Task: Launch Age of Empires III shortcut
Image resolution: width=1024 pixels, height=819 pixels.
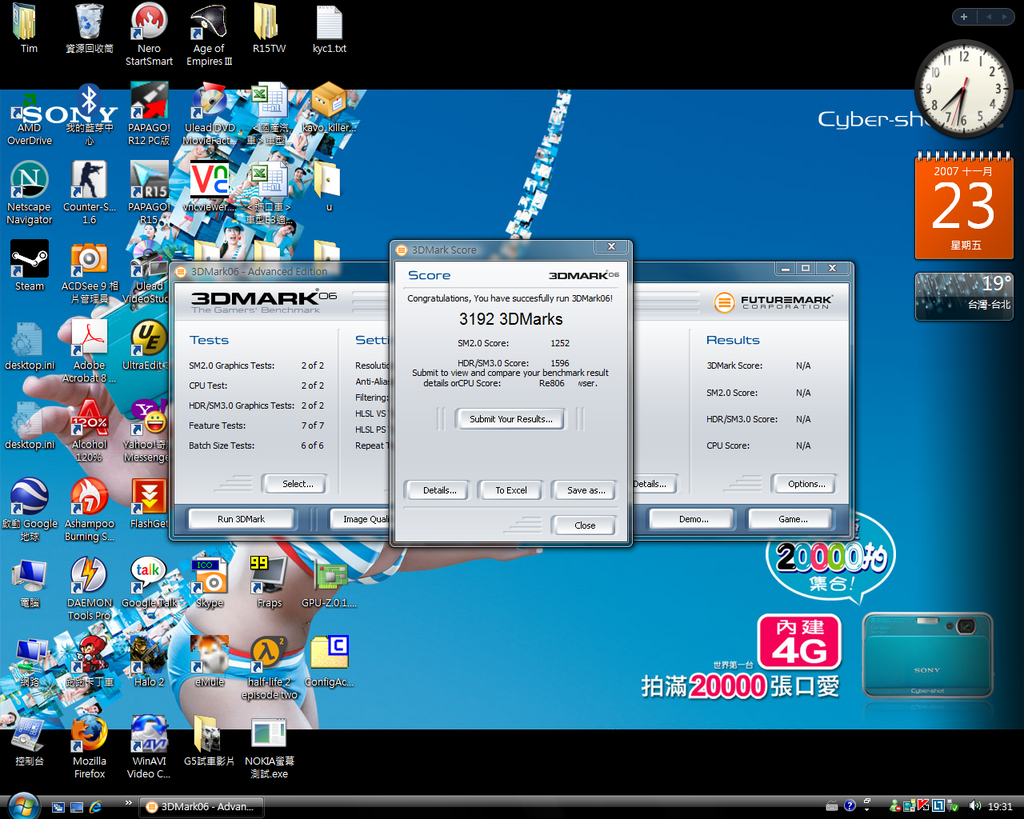Action: [209, 34]
